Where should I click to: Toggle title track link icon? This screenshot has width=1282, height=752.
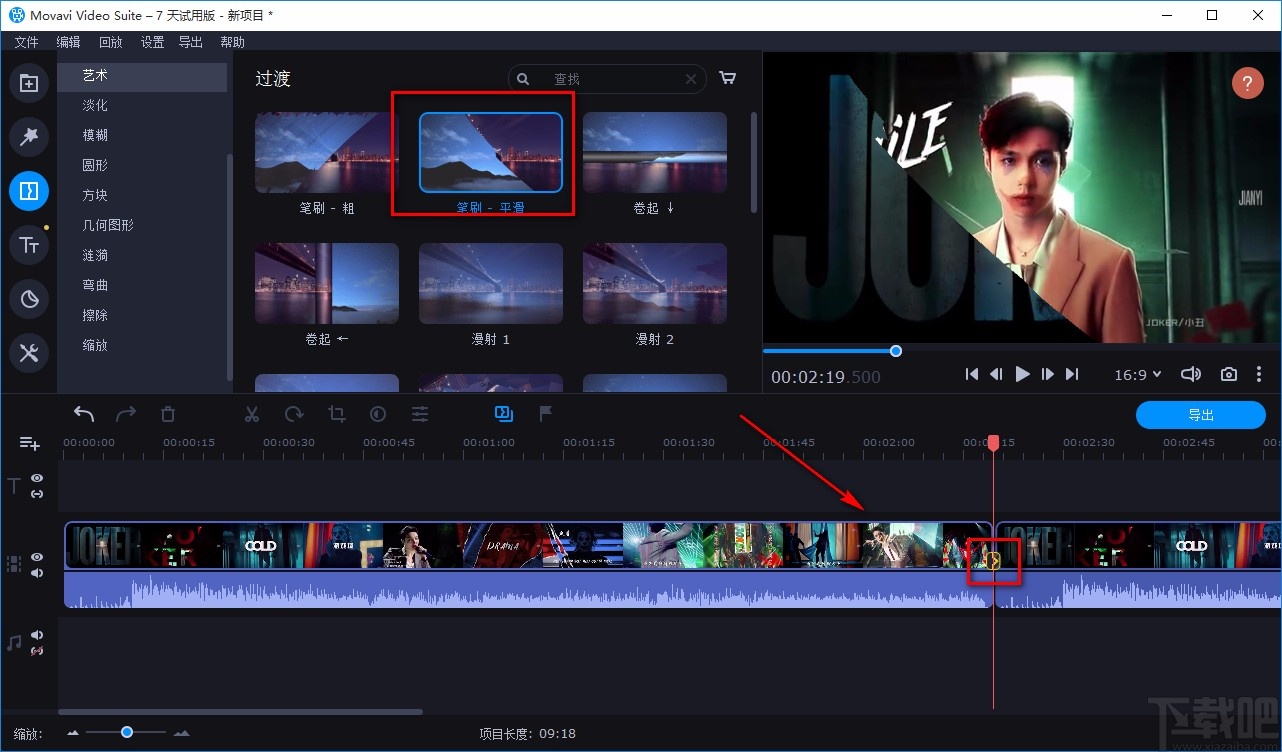(x=37, y=494)
